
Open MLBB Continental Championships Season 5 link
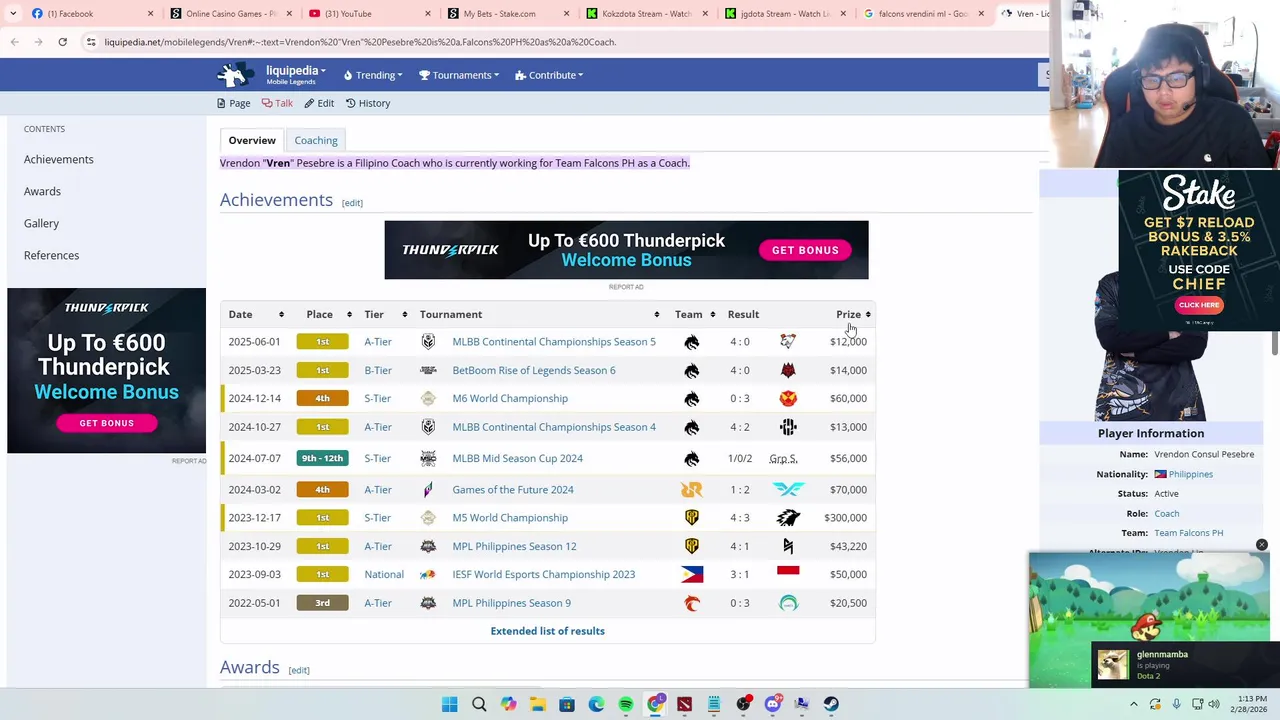tap(554, 342)
